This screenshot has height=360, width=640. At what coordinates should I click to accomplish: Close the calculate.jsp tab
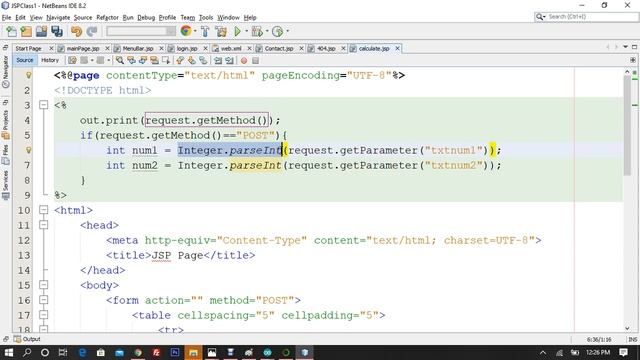tap(397, 49)
